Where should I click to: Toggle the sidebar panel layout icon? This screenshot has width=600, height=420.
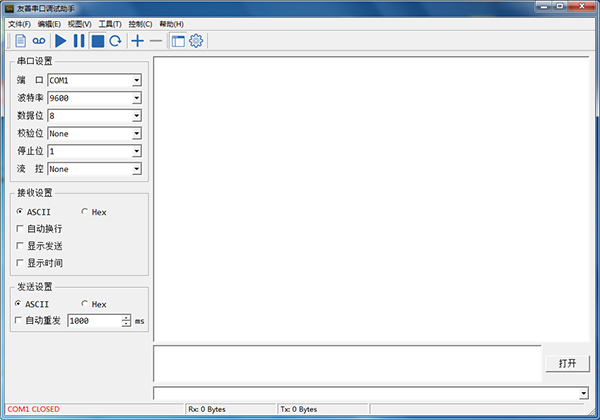click(178, 41)
